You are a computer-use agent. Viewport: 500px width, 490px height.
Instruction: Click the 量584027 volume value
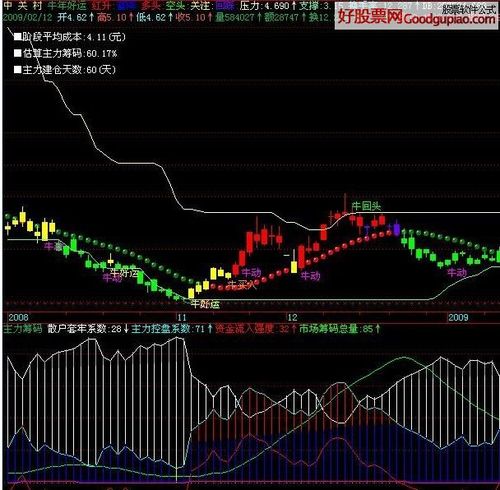click(x=238, y=17)
